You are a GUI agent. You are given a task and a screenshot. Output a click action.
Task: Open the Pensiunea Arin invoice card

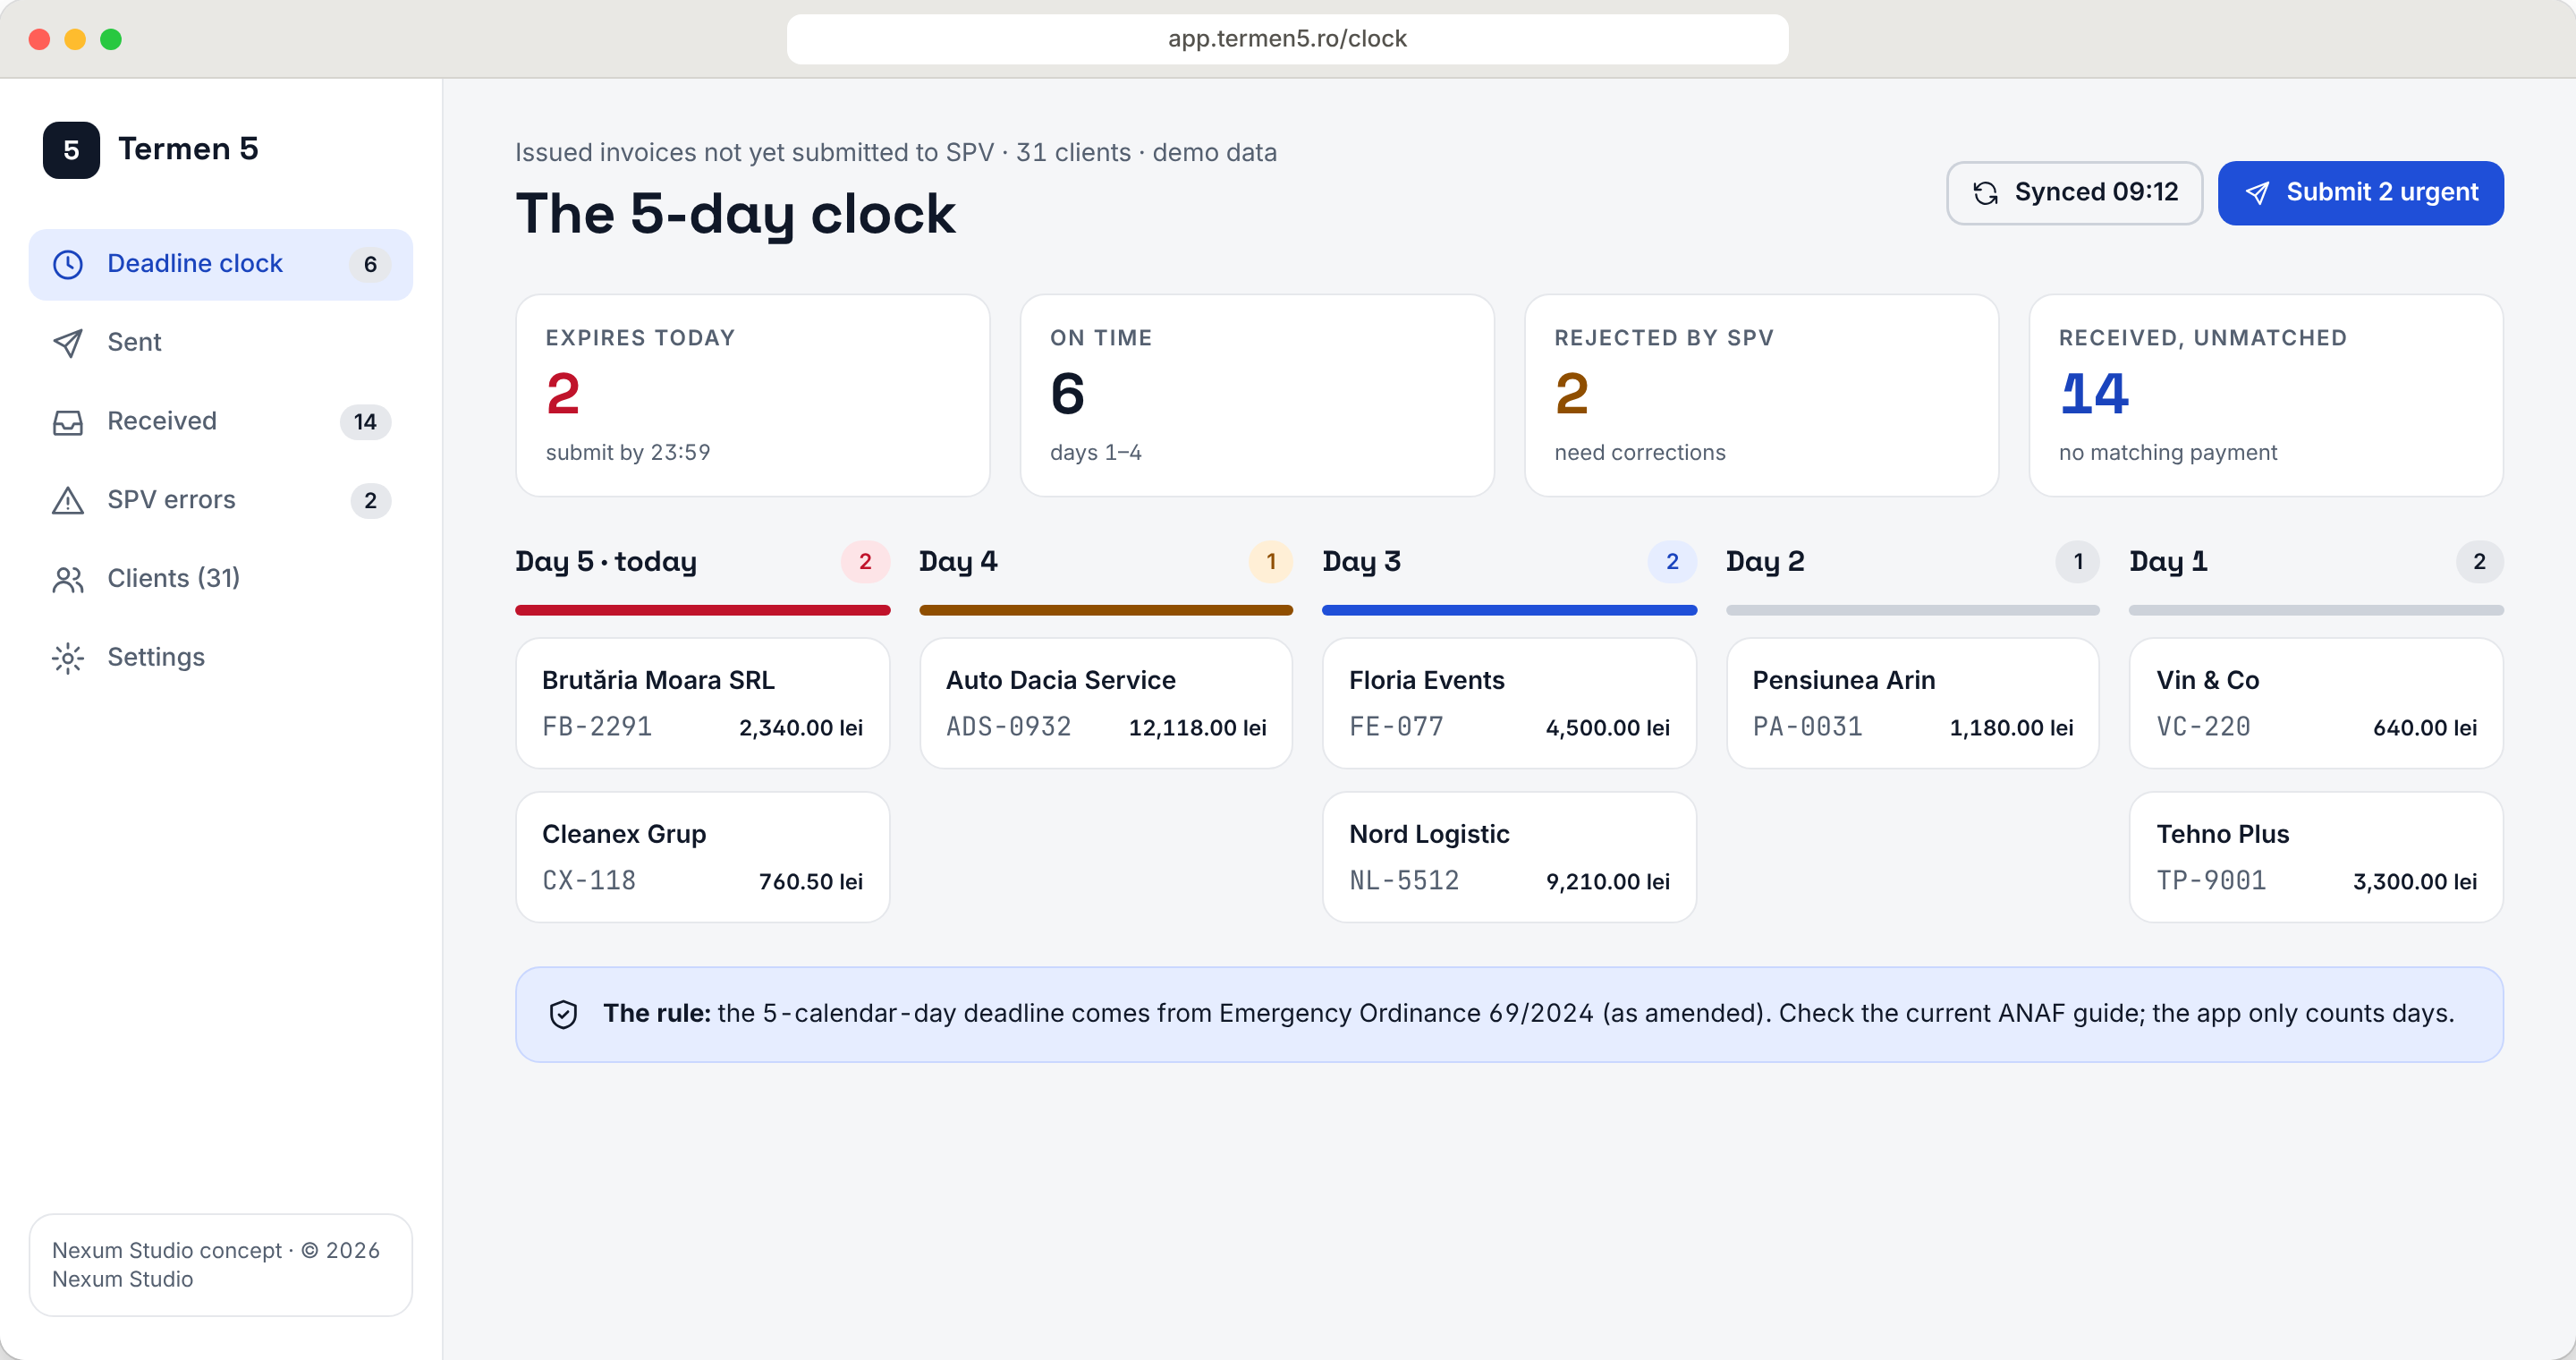coord(1913,703)
